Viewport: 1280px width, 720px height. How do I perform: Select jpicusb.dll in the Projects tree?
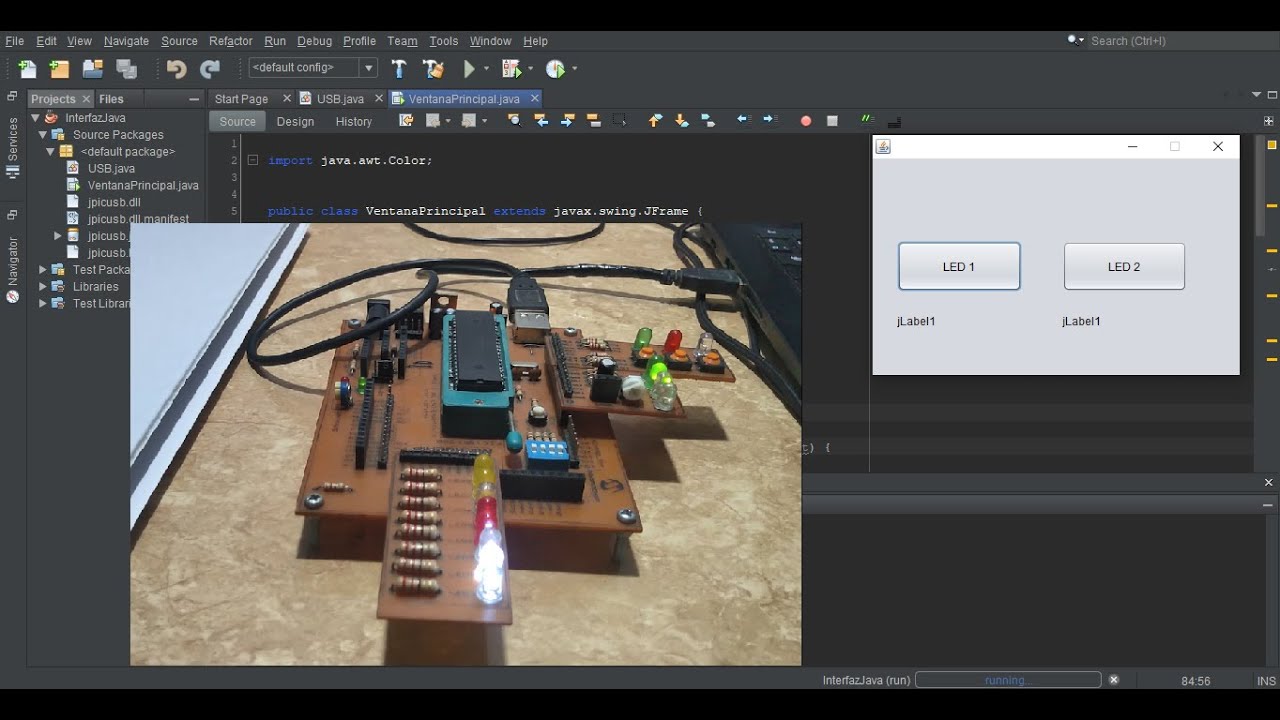pos(114,202)
